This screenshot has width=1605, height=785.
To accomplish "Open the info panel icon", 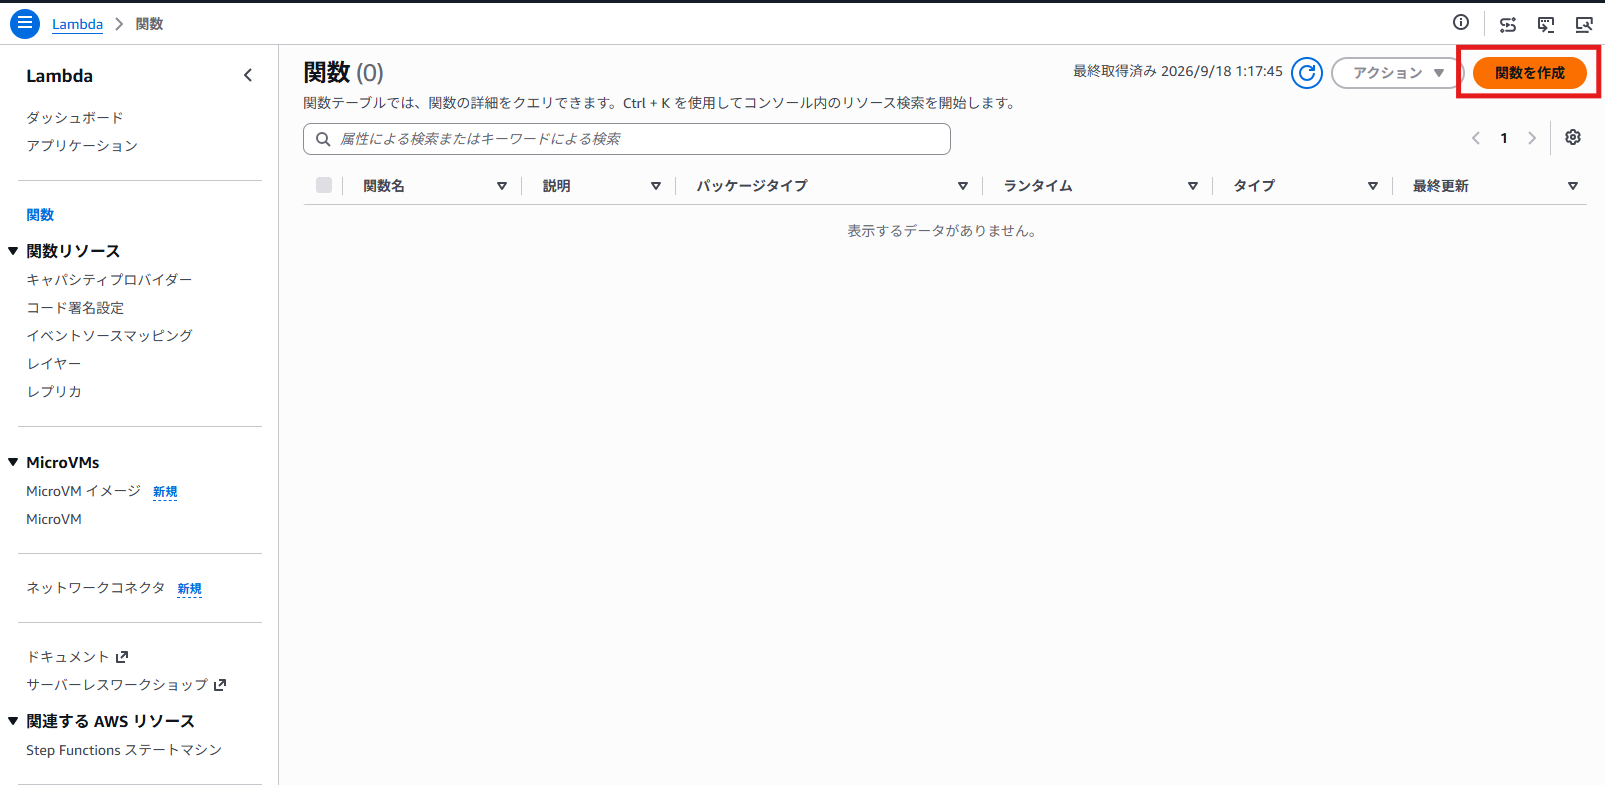I will click(1461, 23).
